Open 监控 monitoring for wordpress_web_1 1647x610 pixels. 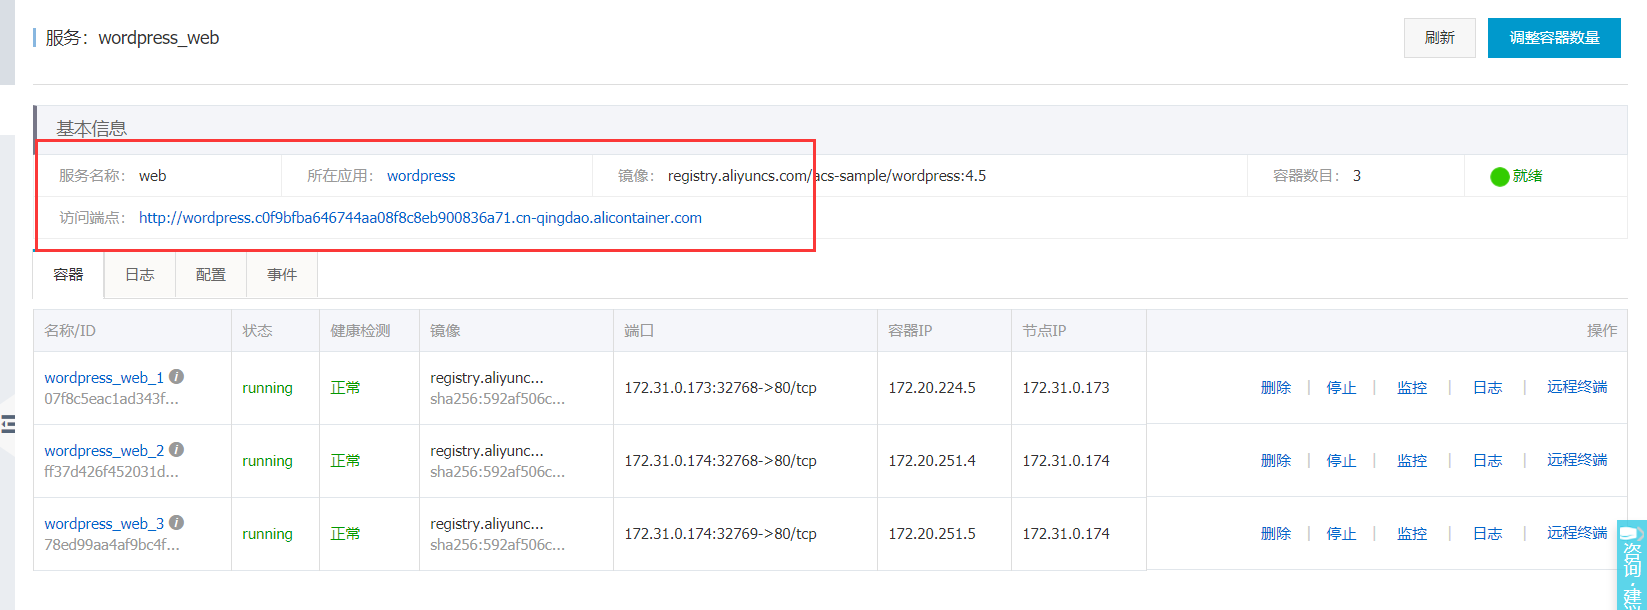[x=1412, y=388]
